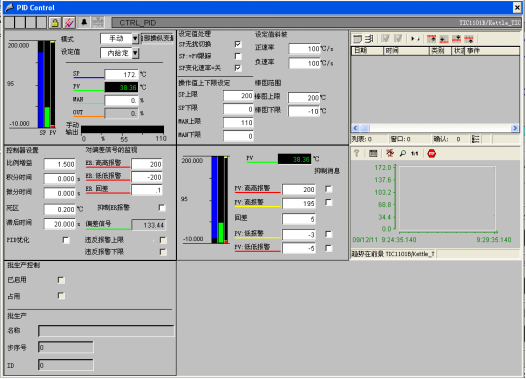
Task: Click the yellow padlock toolbar icon
Action: click(55, 23)
